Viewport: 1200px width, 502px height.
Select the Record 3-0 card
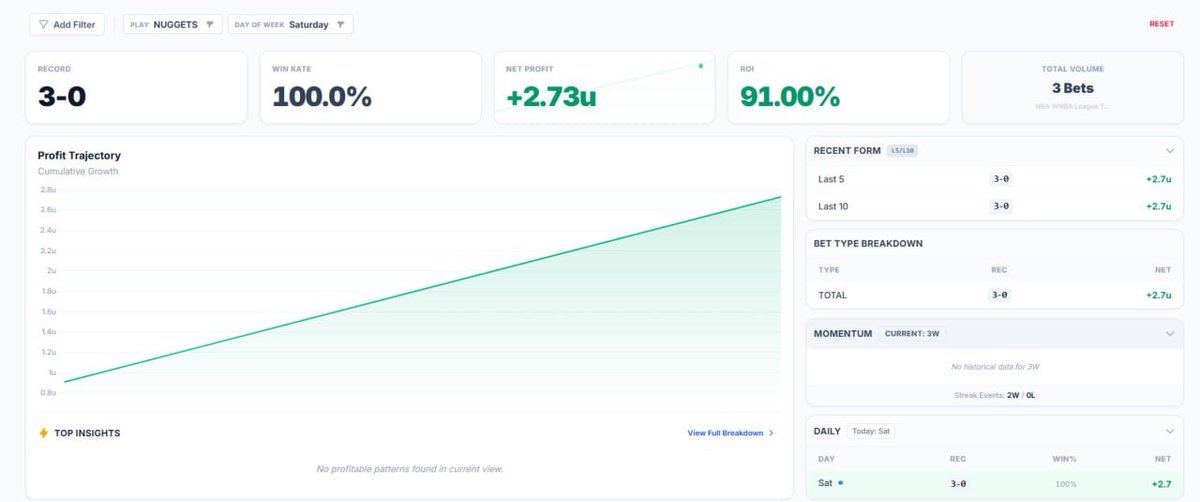pyautogui.click(x=136, y=88)
